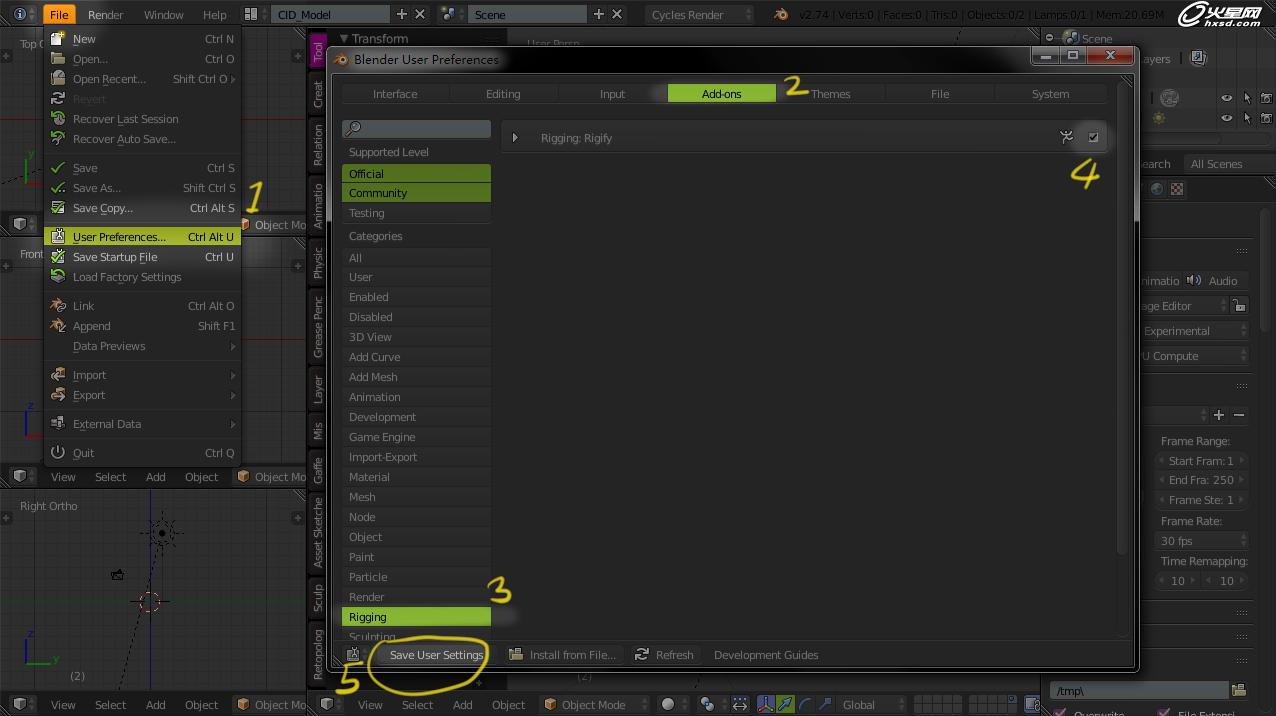Add new screen layout next to CID_Model

point(402,15)
